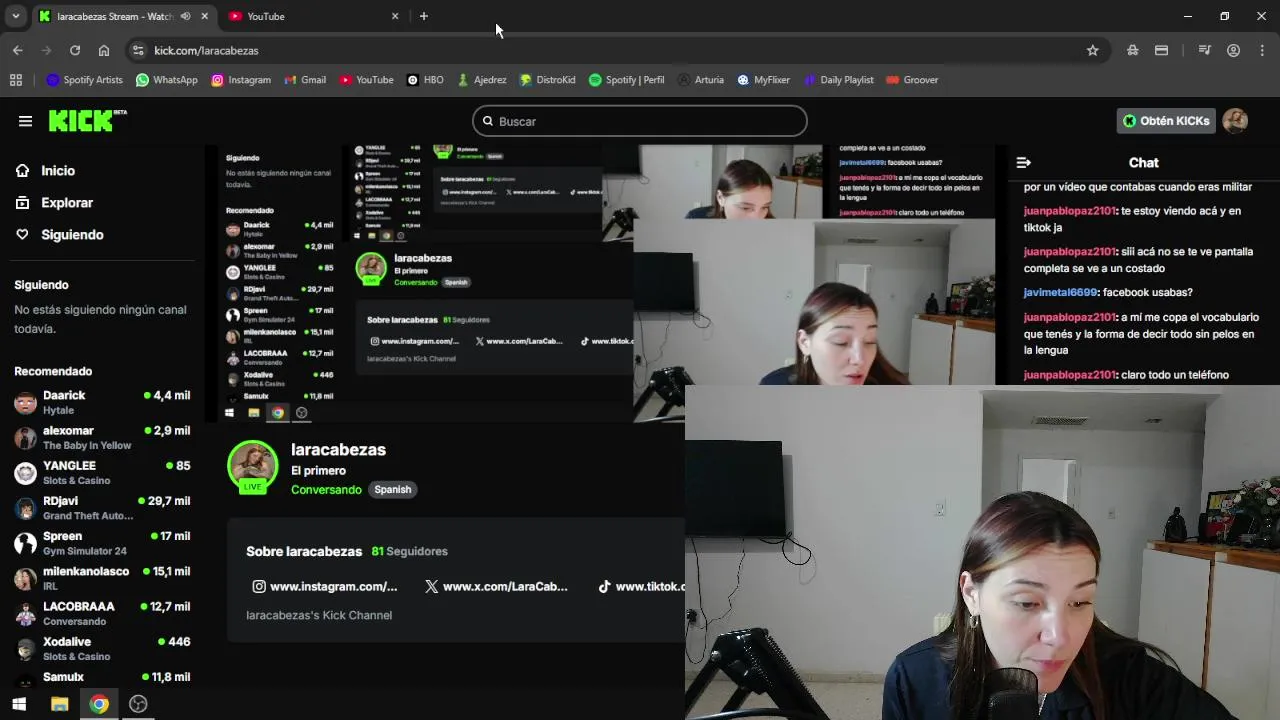The image size is (1280, 720).
Task: Open recommended channel Samulx
Action: pyautogui.click(x=102, y=677)
